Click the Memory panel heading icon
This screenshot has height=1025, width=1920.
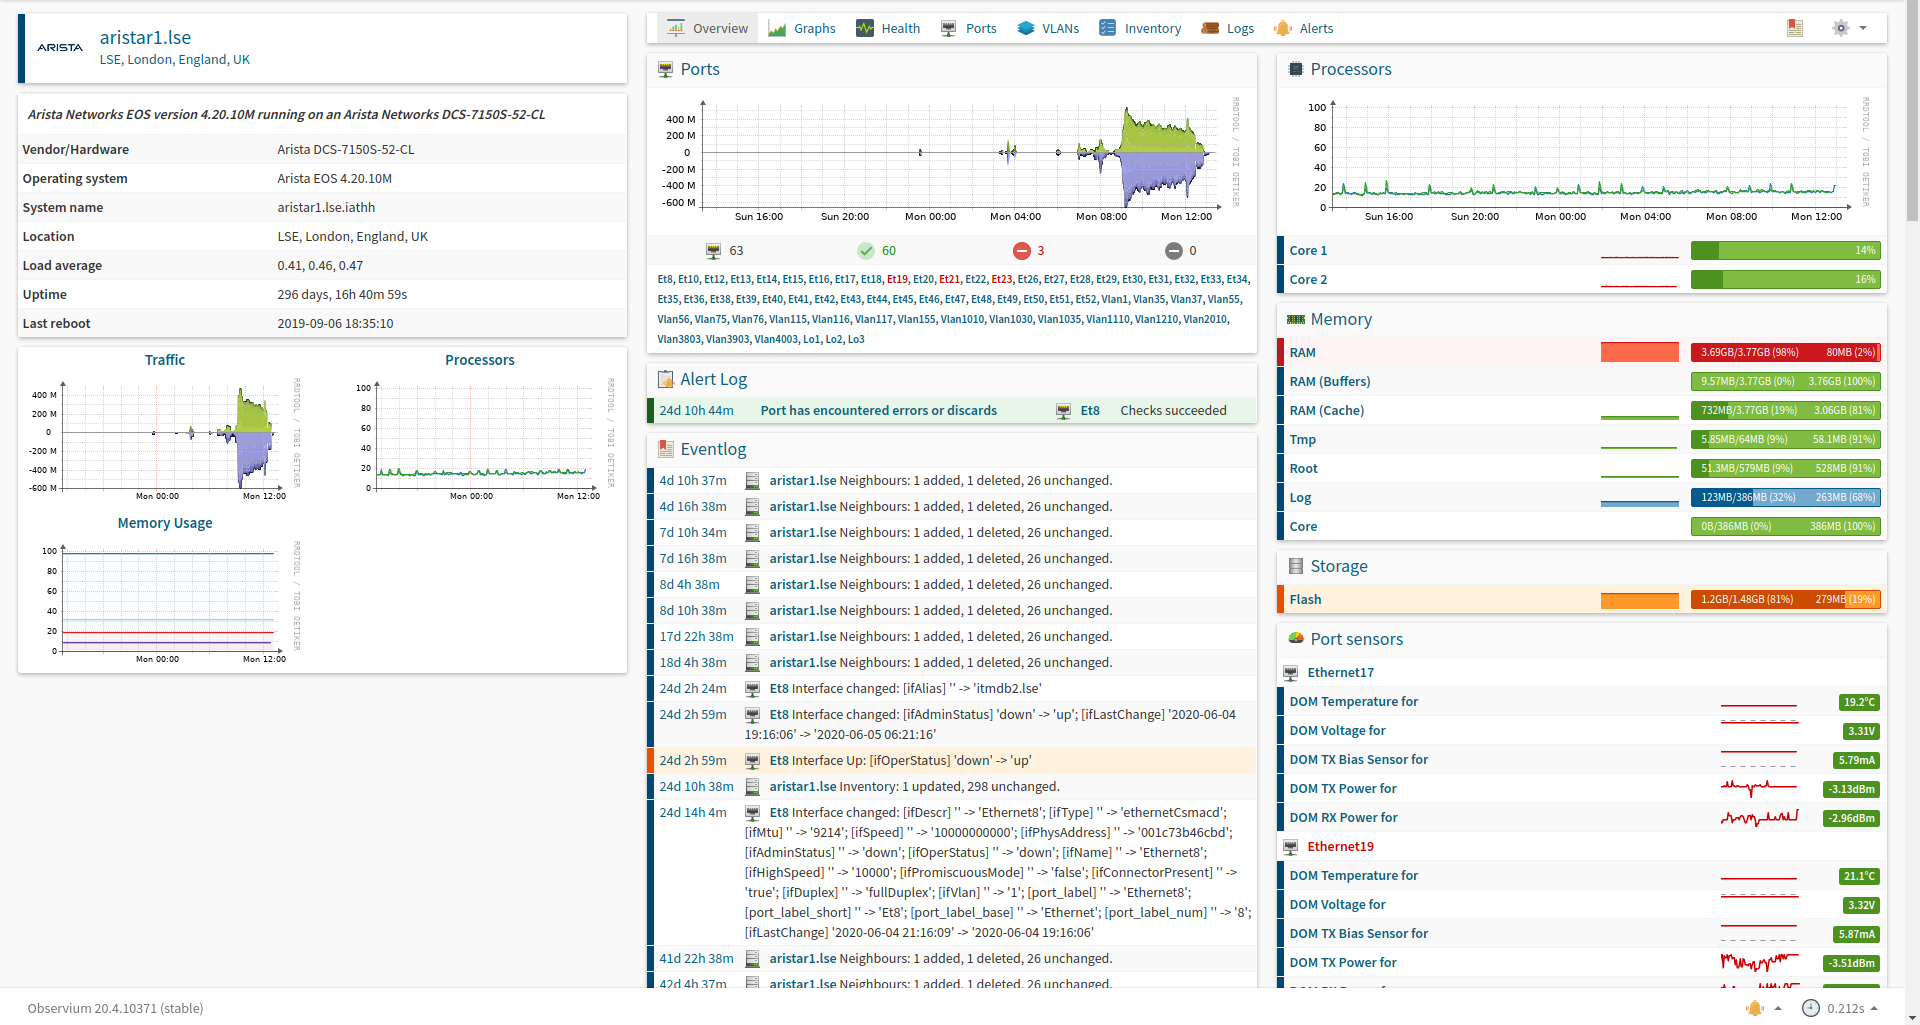[x=1296, y=319]
